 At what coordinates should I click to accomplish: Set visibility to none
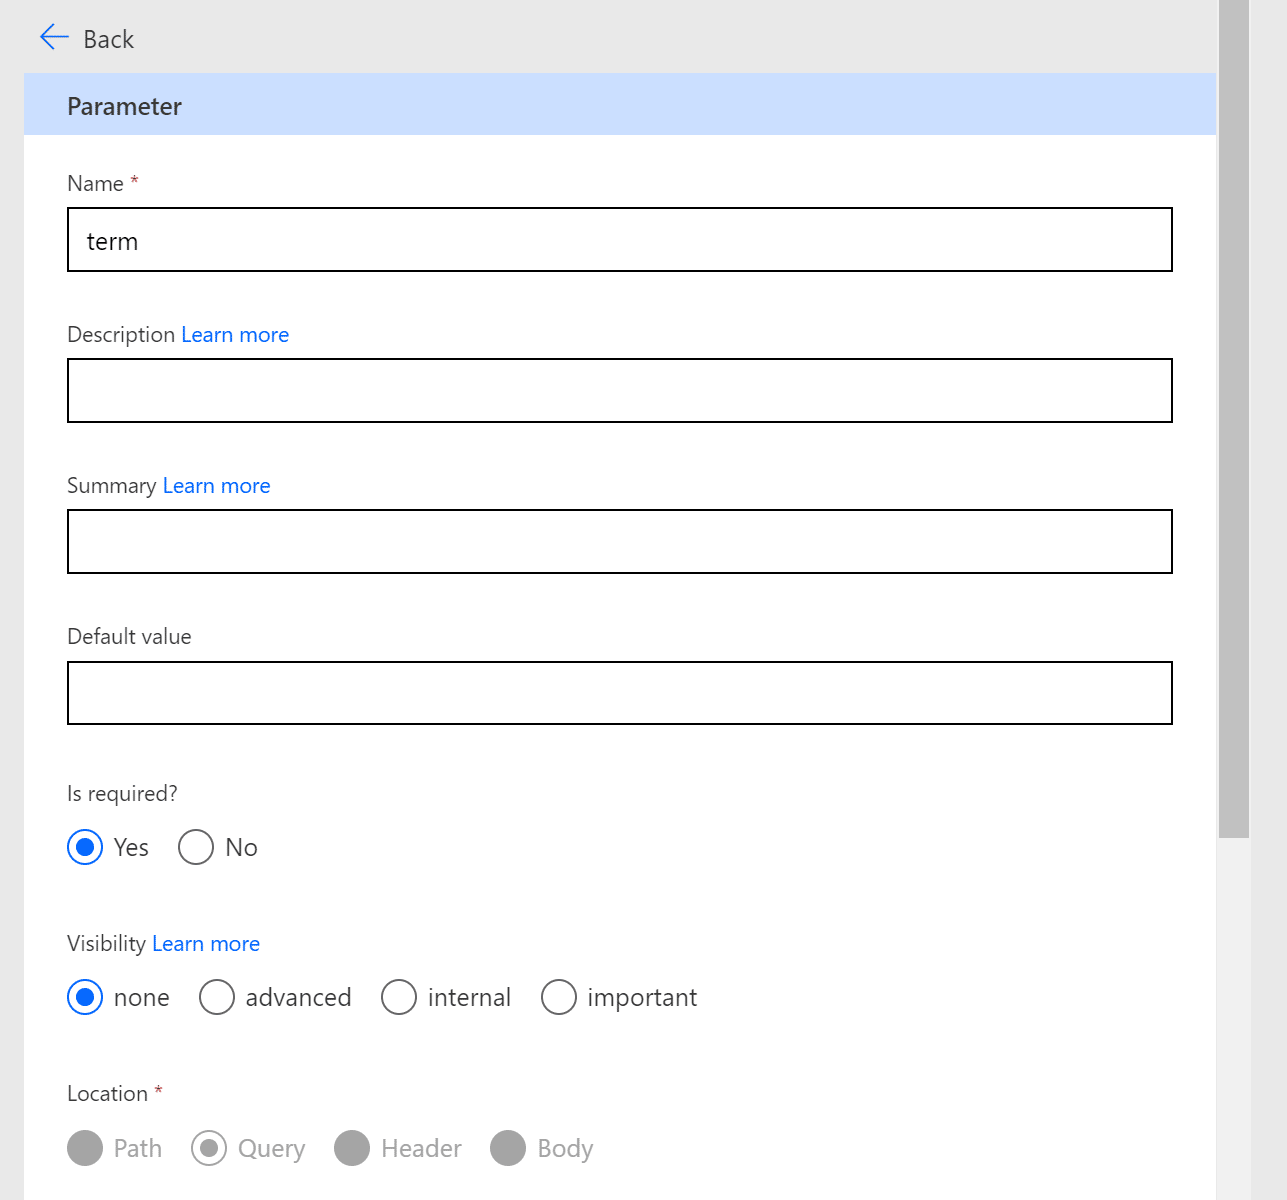click(x=85, y=997)
